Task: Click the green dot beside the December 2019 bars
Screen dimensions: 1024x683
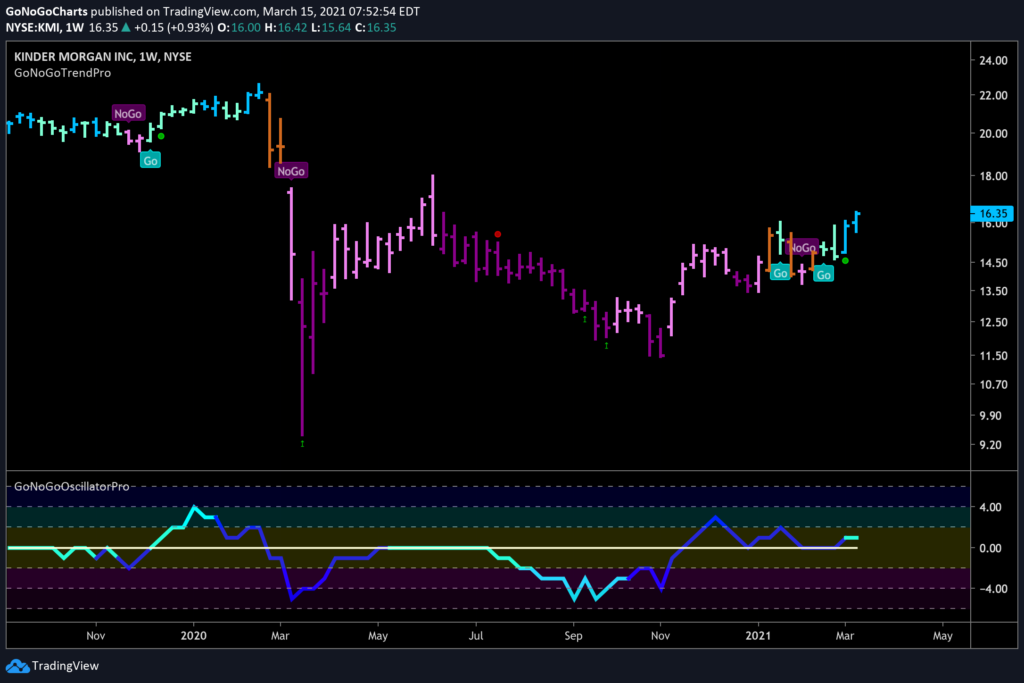Action: coord(161,136)
